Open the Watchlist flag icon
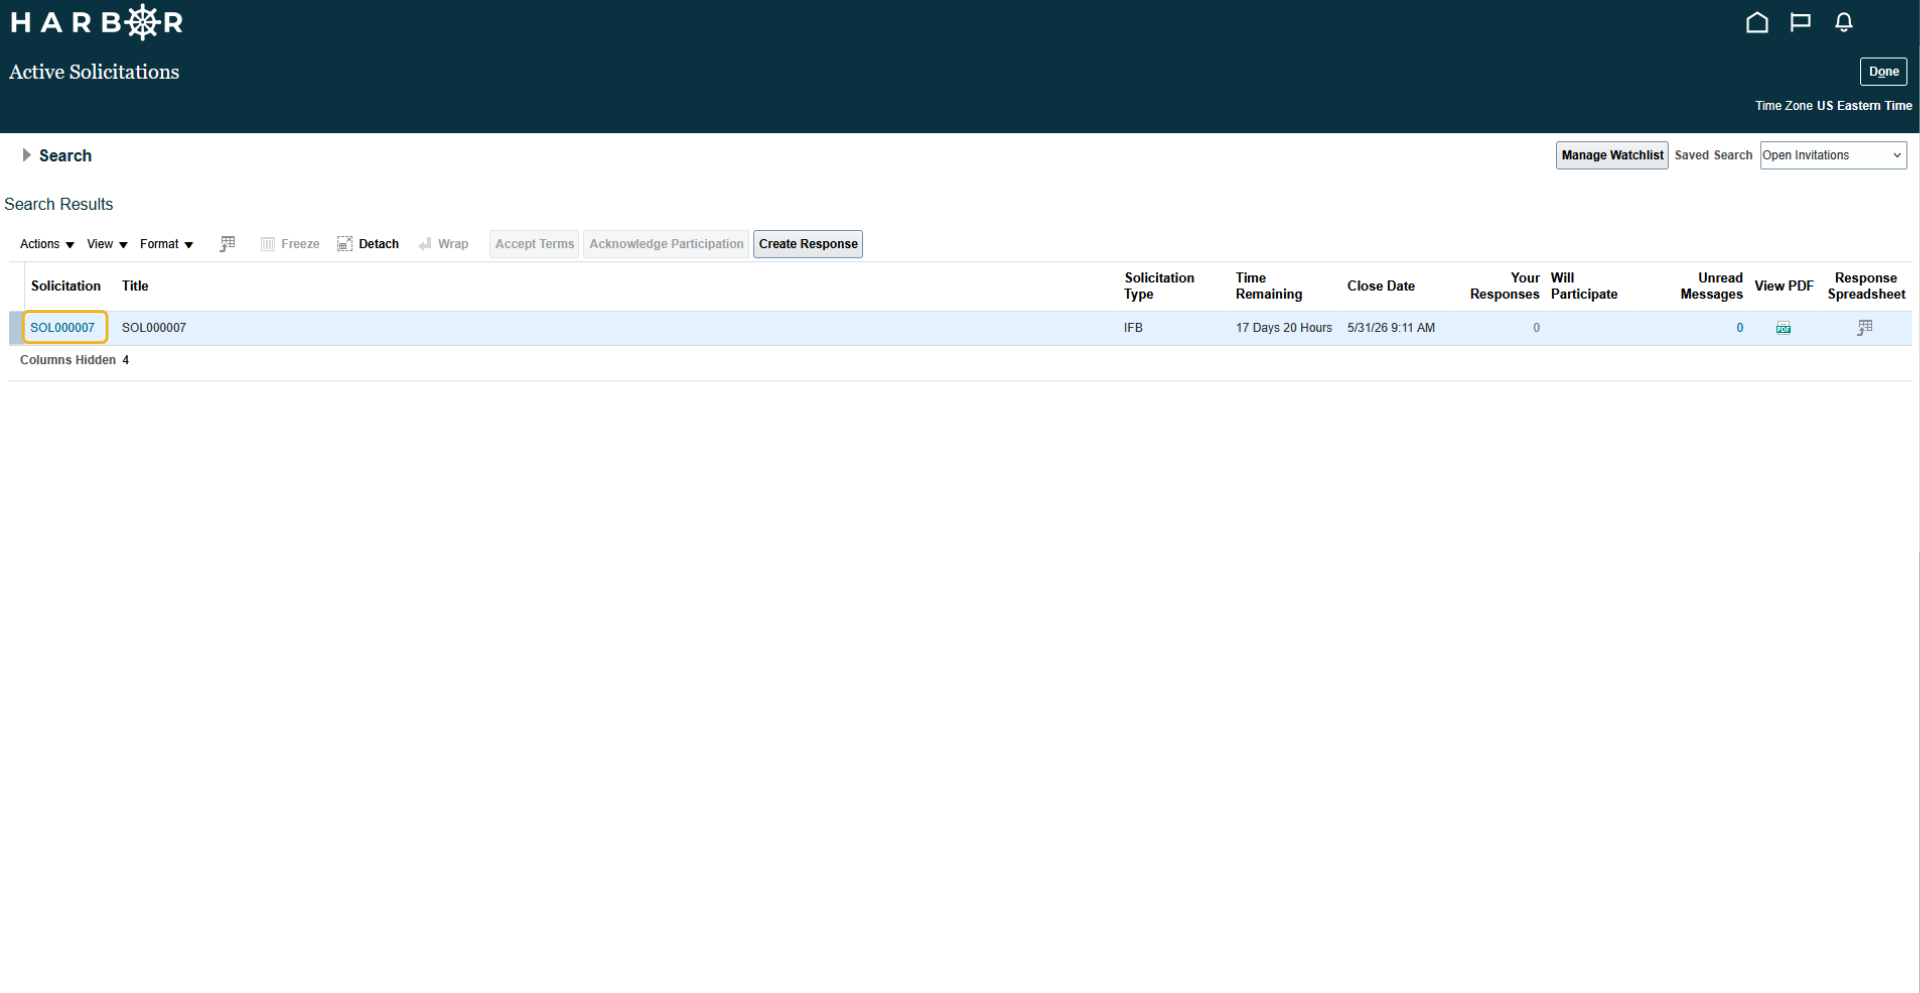This screenshot has height=993, width=1920. pos(1800,22)
